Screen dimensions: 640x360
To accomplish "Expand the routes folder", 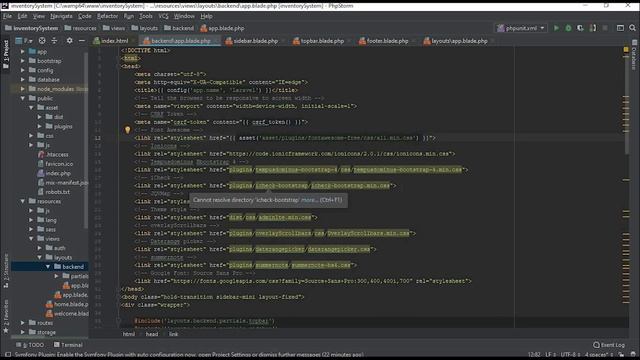I will click(x=23, y=323).
